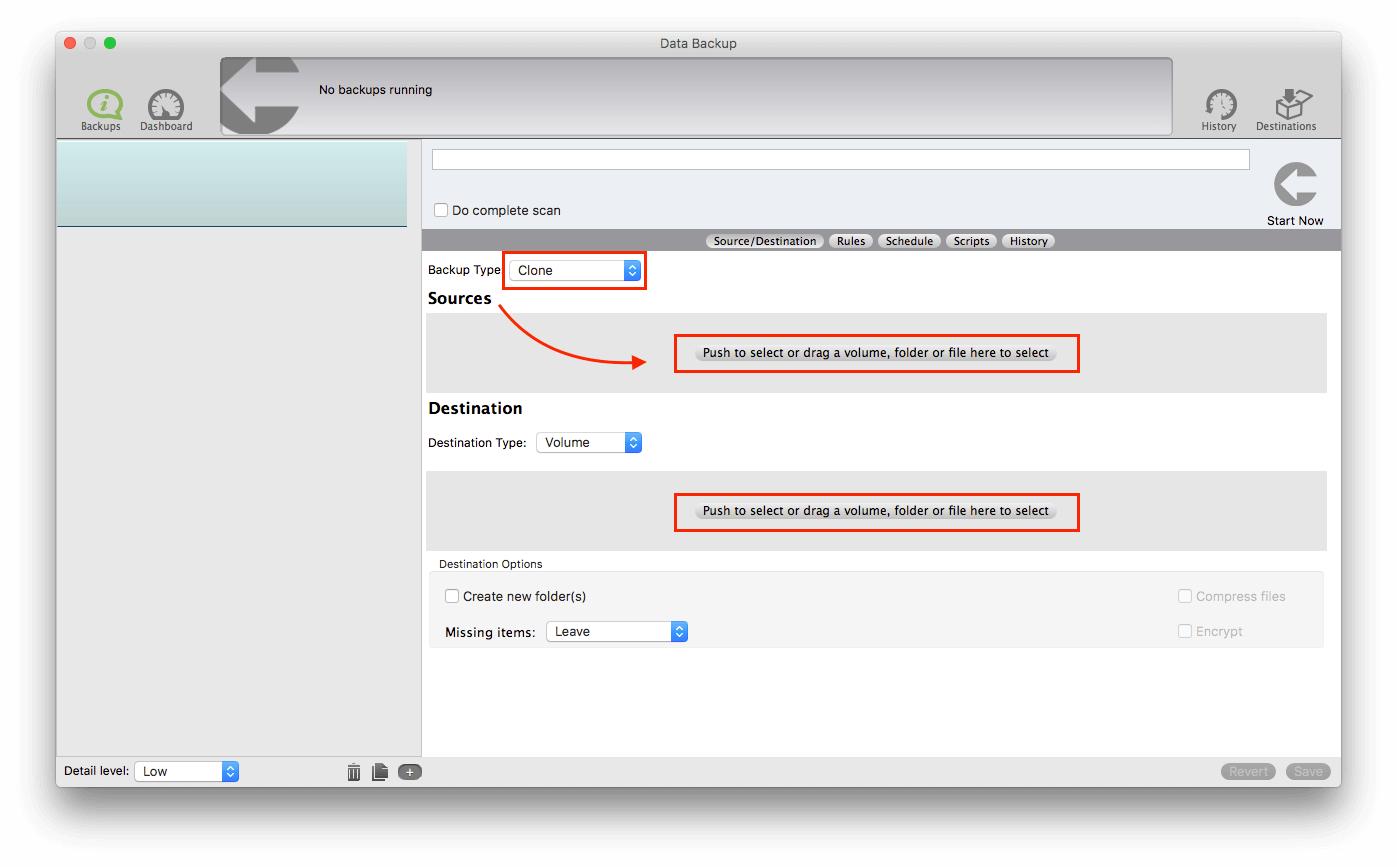Viewport: 1397px width, 867px height.
Task: Open the Missing items Leave dropdown
Action: (617, 632)
